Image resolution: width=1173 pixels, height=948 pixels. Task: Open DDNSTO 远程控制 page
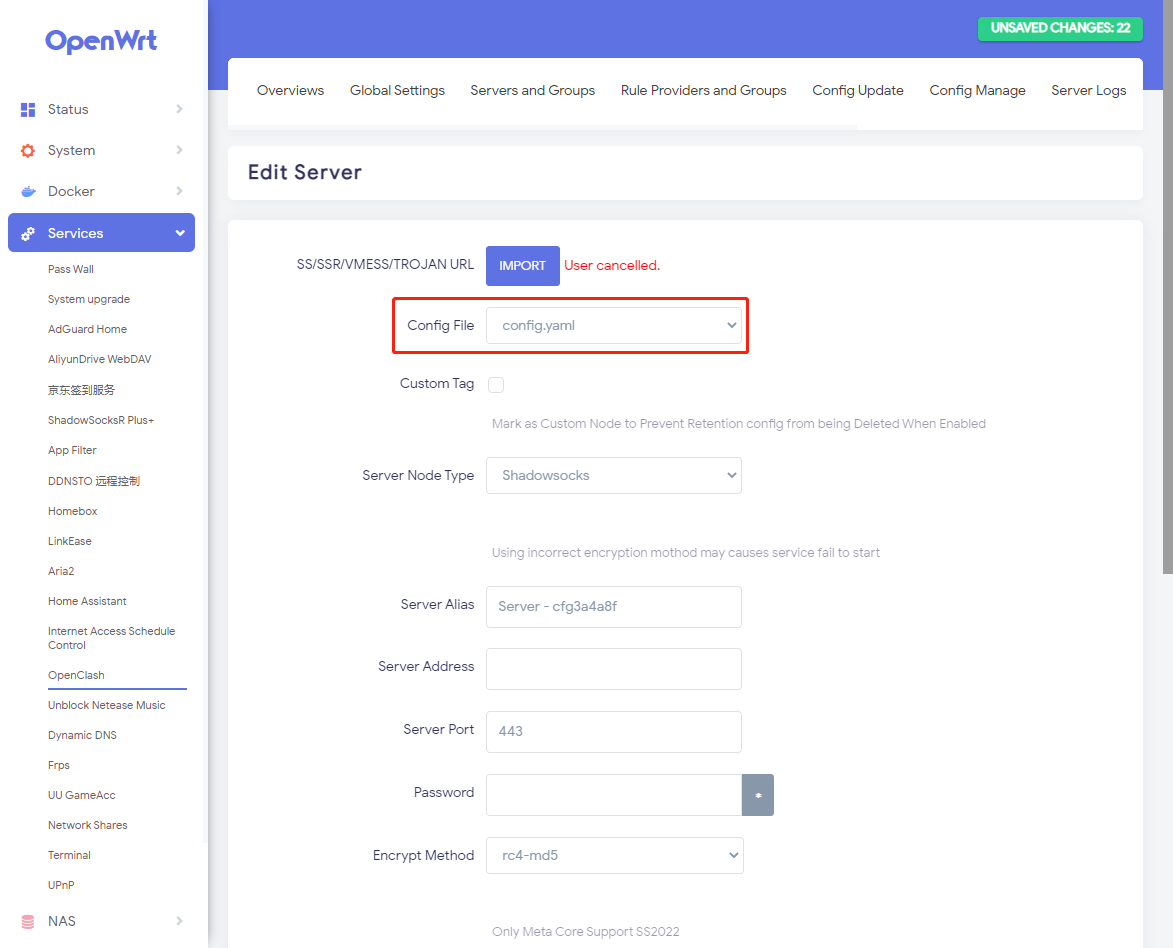point(94,481)
